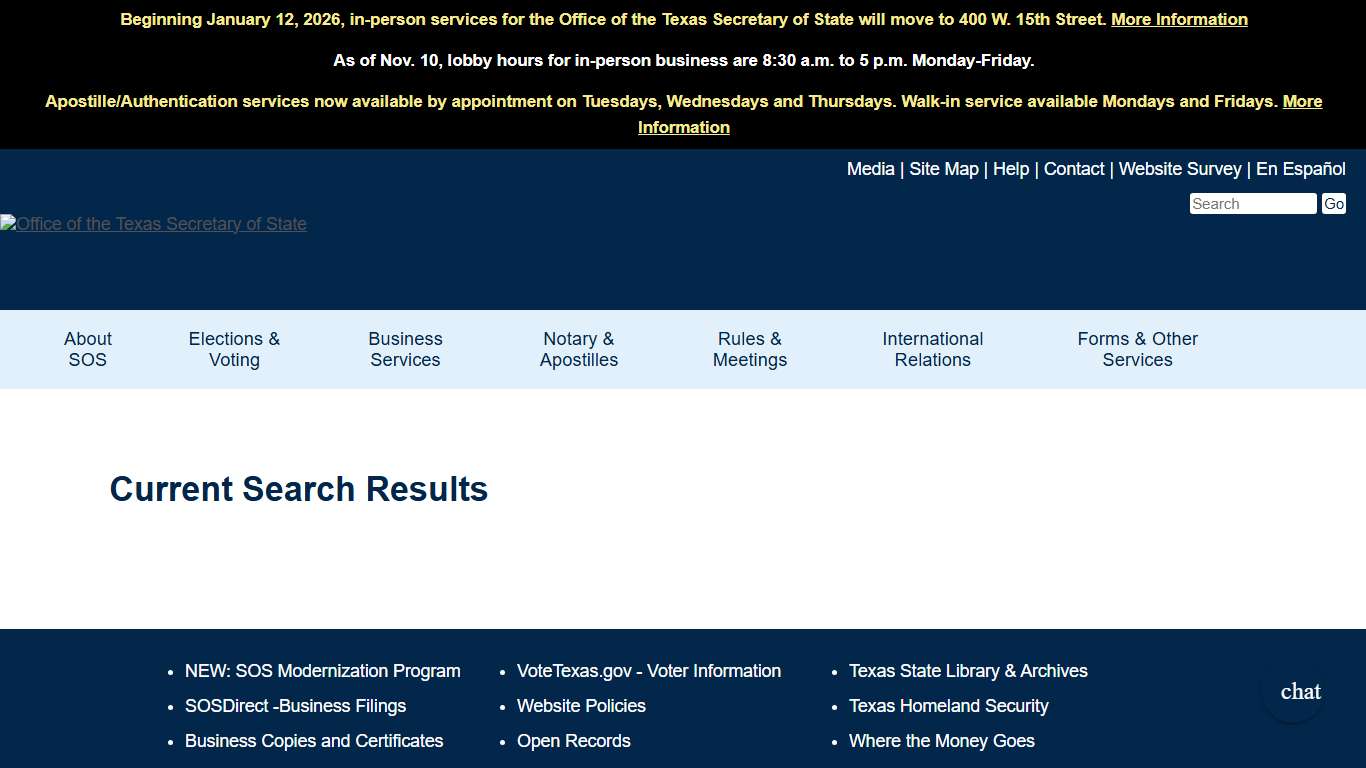Open the Site Map page
Screen dimensions: 1366x768
click(943, 169)
